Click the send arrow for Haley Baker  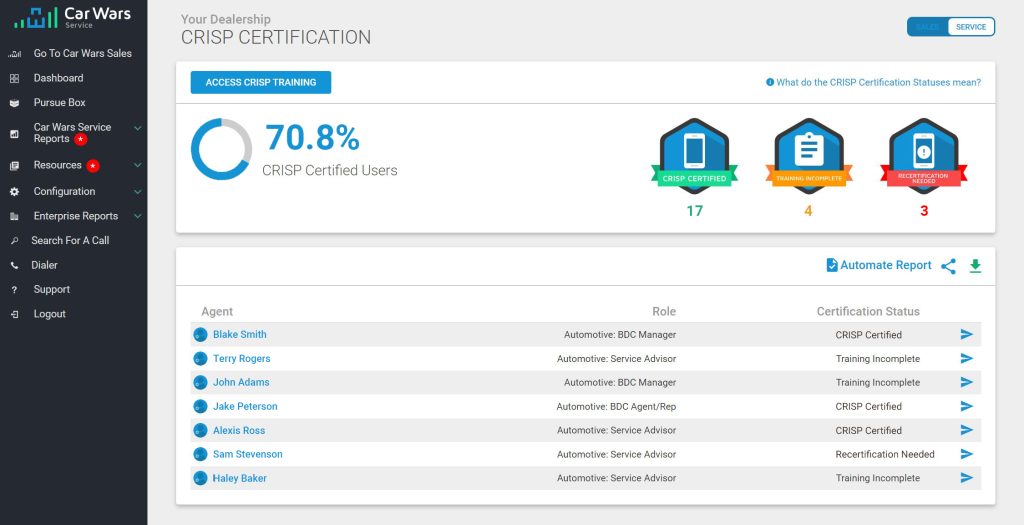pyautogui.click(x=967, y=478)
